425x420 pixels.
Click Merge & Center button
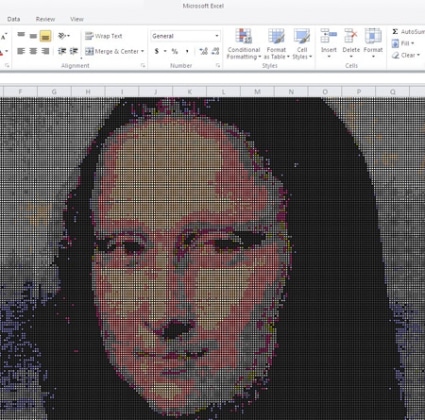tap(112, 51)
